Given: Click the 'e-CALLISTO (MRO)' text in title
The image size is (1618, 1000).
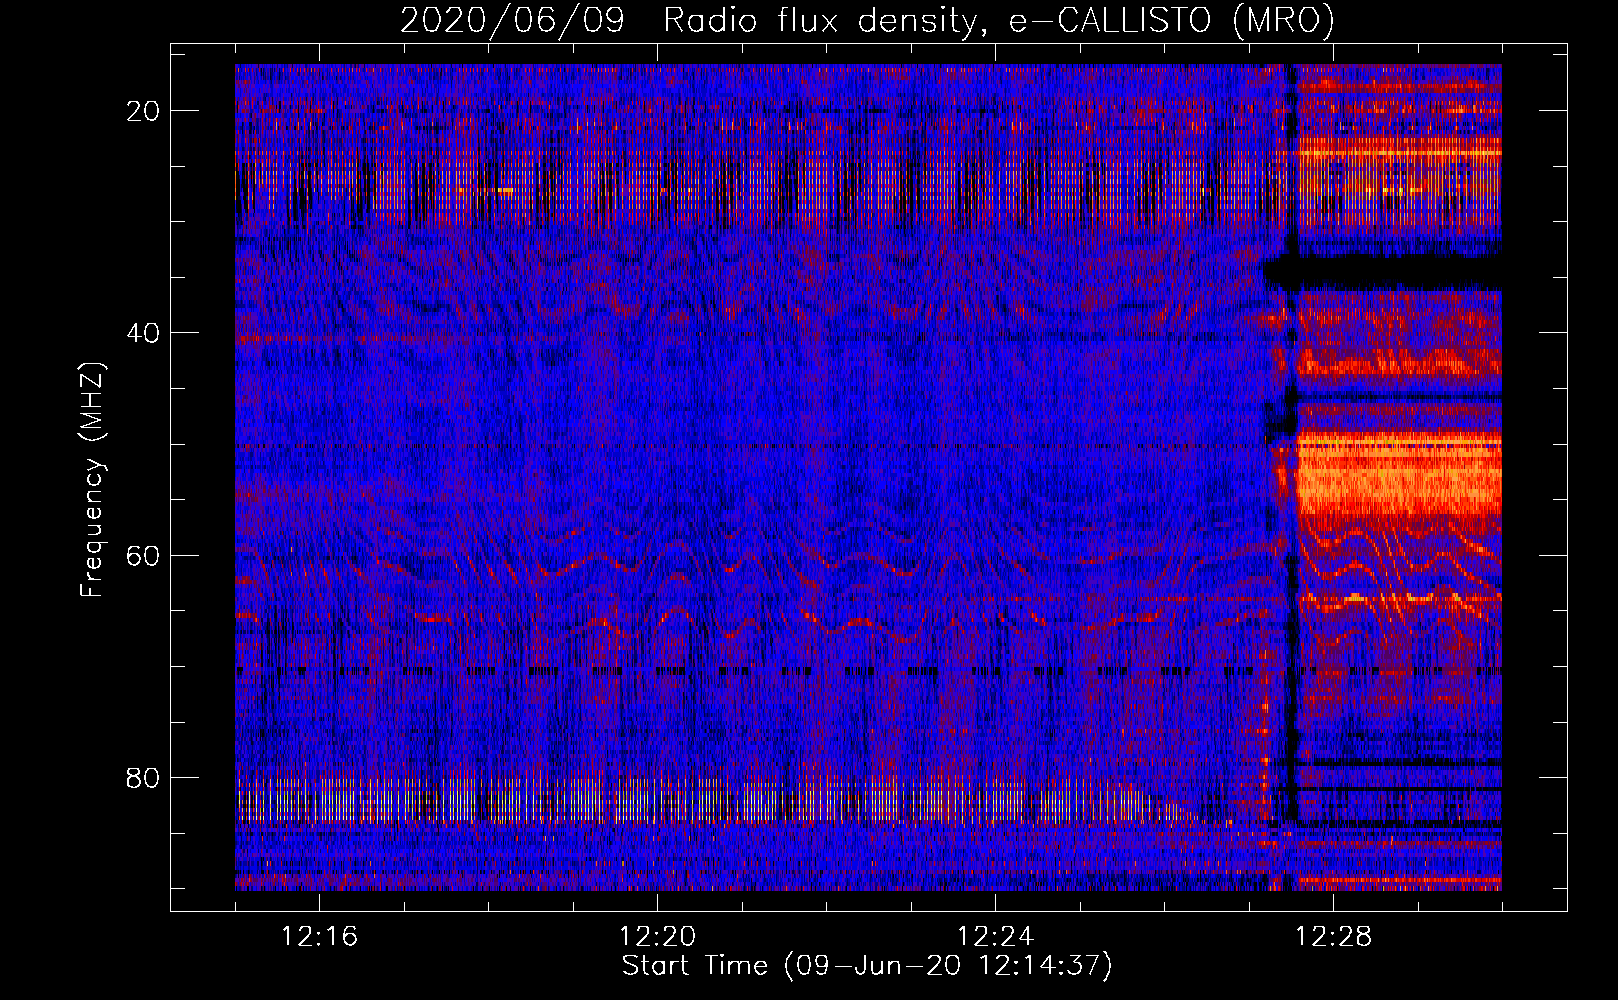Looking at the screenshot, I should (1171, 21).
